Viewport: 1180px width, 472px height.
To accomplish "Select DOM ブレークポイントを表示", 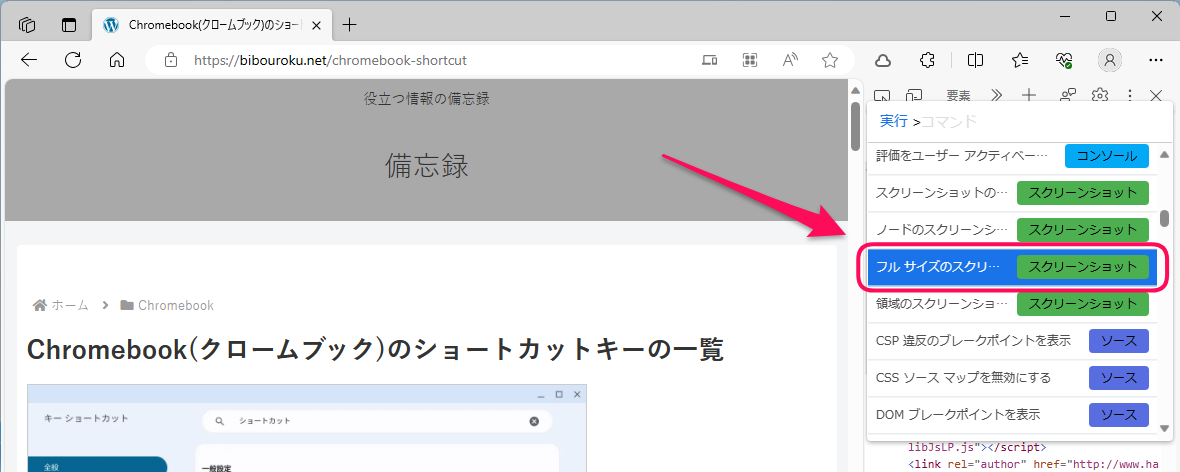I will [x=1011, y=415].
